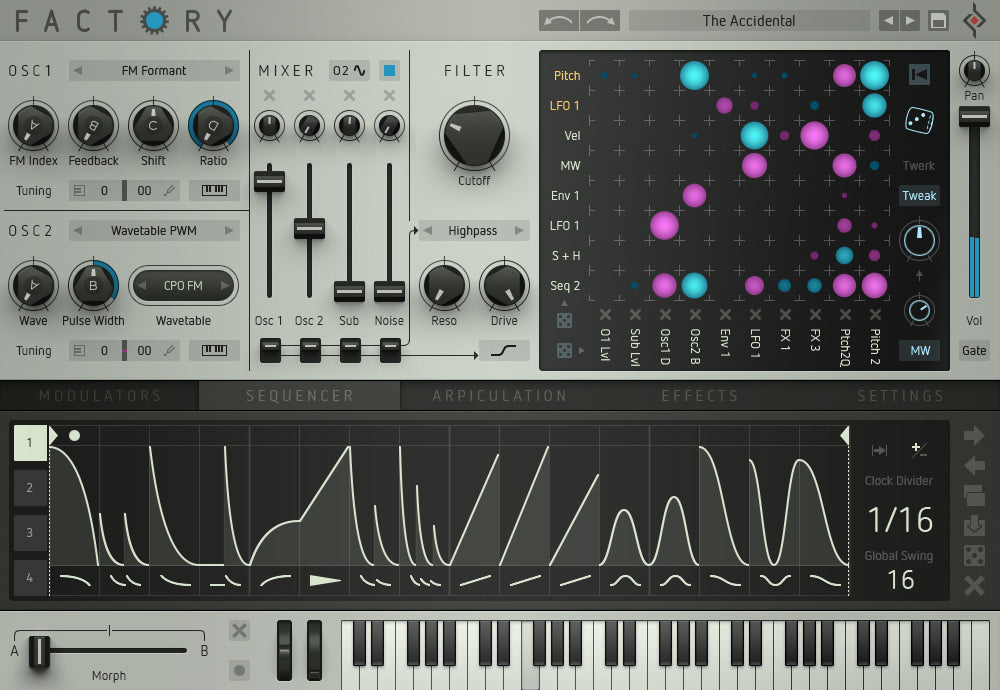Toggle the MW button below the matrix
Viewport: 1000px width, 690px height.
(x=919, y=350)
